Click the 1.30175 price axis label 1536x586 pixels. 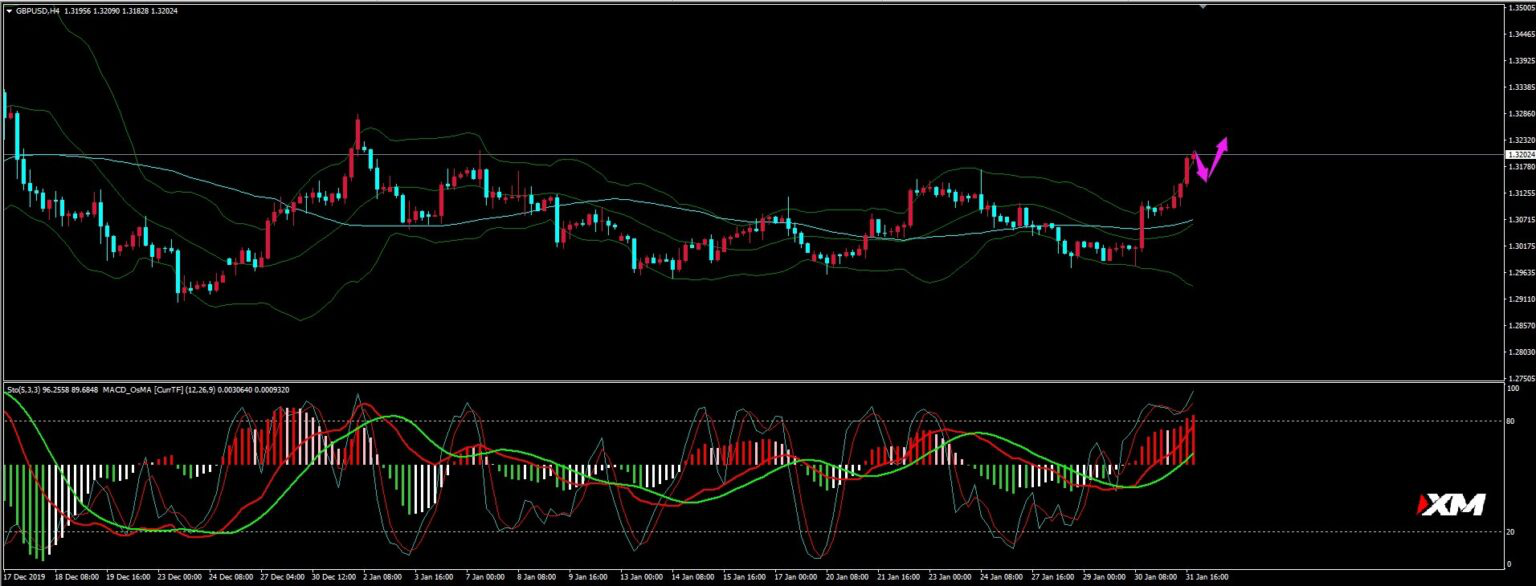click(x=1520, y=246)
